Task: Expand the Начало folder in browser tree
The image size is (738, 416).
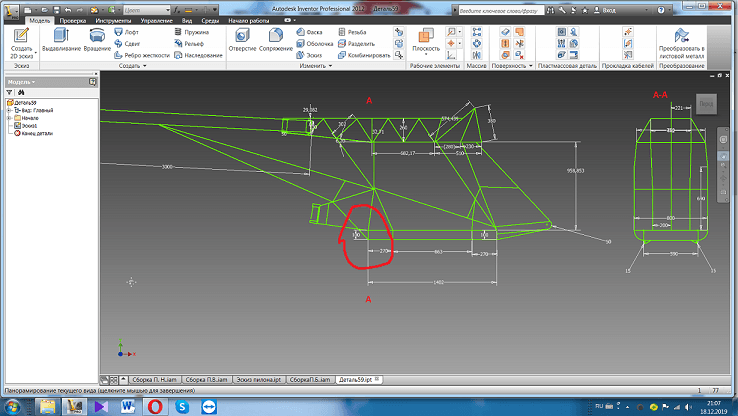Action: 8,117
